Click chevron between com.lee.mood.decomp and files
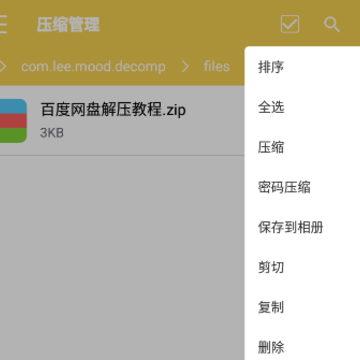360x360 pixels. pyautogui.click(x=185, y=67)
